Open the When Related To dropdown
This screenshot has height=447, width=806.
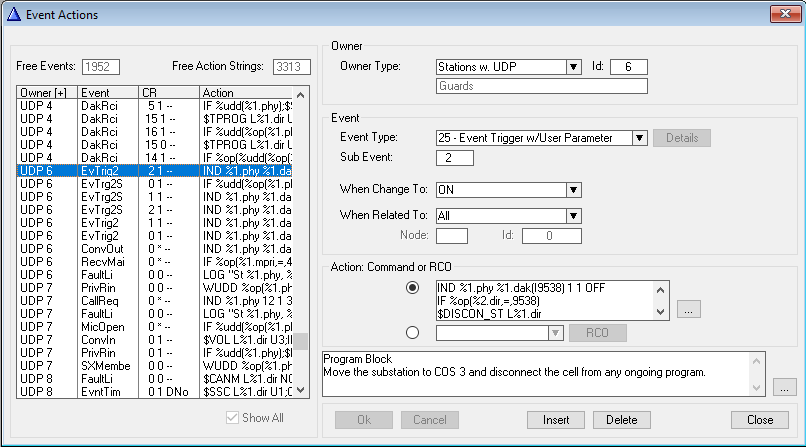(573, 215)
